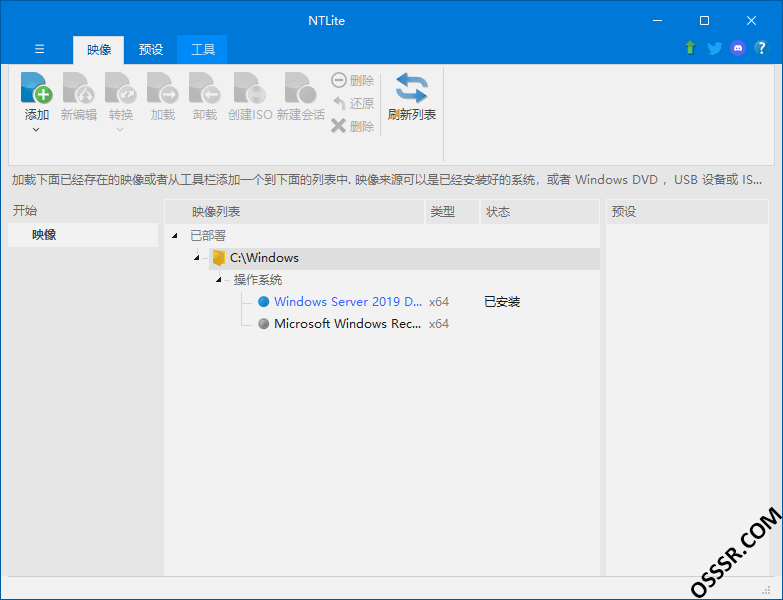783x600 pixels.
Task: Click the C:\Windows yellow folder icon
Action: 218,258
